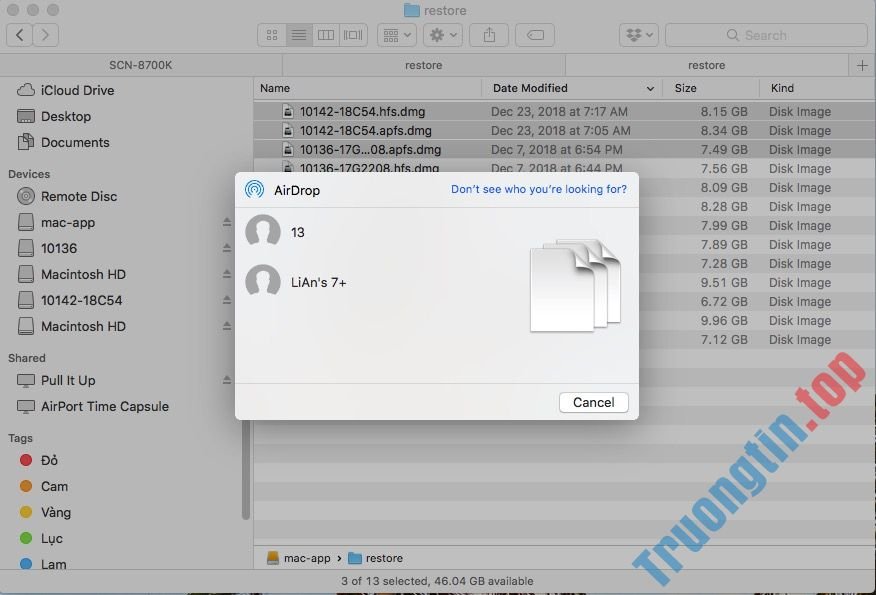This screenshot has height=595, width=876.
Task: Eject the Pull It Up shared computer
Action: 227,380
